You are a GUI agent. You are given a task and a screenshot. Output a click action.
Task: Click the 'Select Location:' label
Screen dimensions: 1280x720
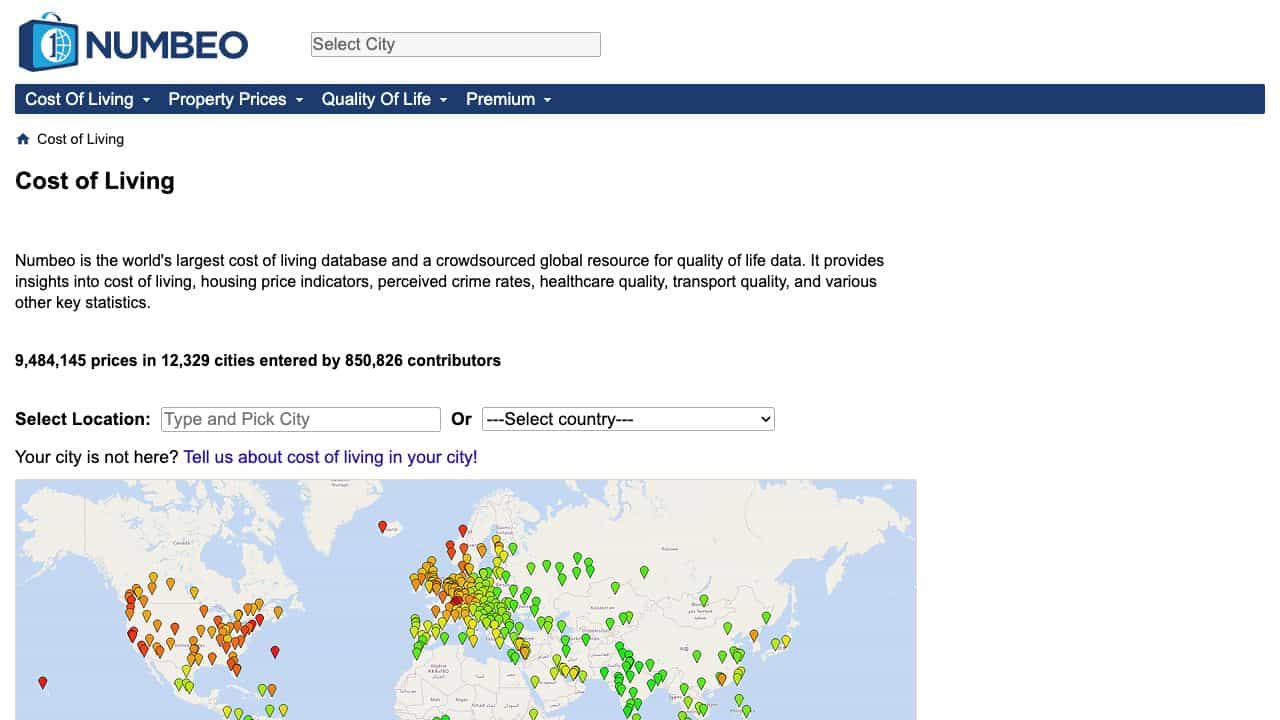coord(83,419)
